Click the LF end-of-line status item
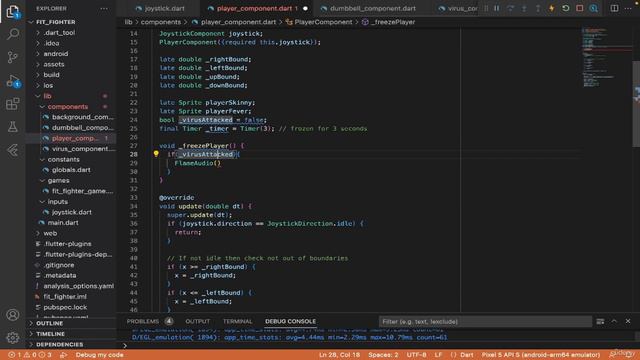Image resolution: width=640 pixels, height=360 pixels. click(x=438, y=355)
